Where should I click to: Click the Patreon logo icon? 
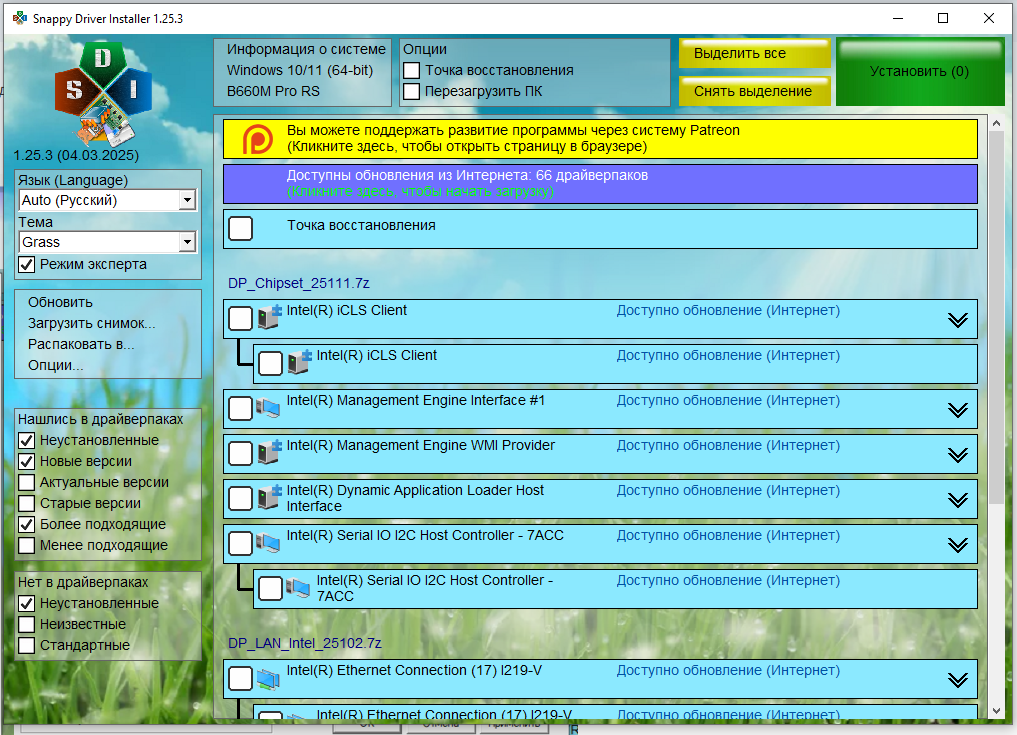(258, 138)
